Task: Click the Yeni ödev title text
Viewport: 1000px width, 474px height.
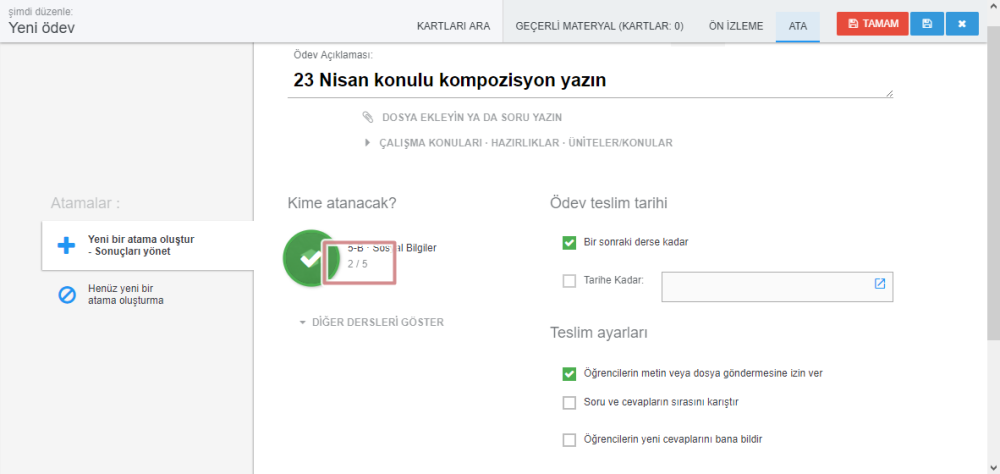Action: point(41,27)
